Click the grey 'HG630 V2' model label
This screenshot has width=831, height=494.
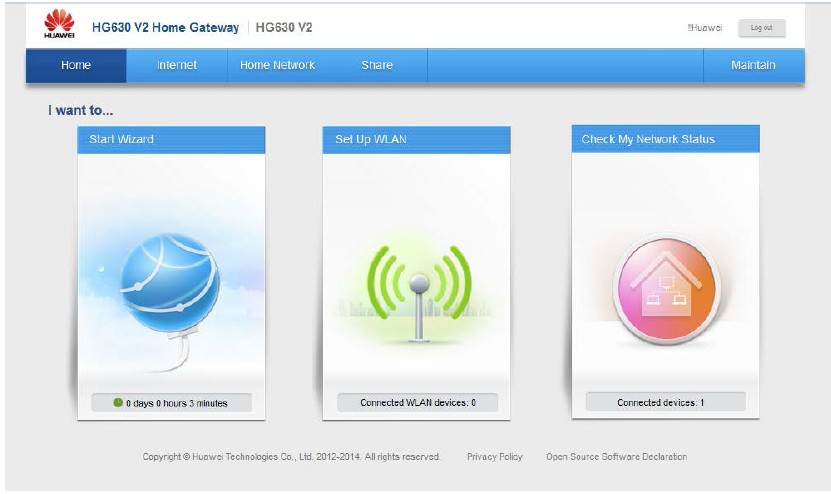(x=284, y=28)
